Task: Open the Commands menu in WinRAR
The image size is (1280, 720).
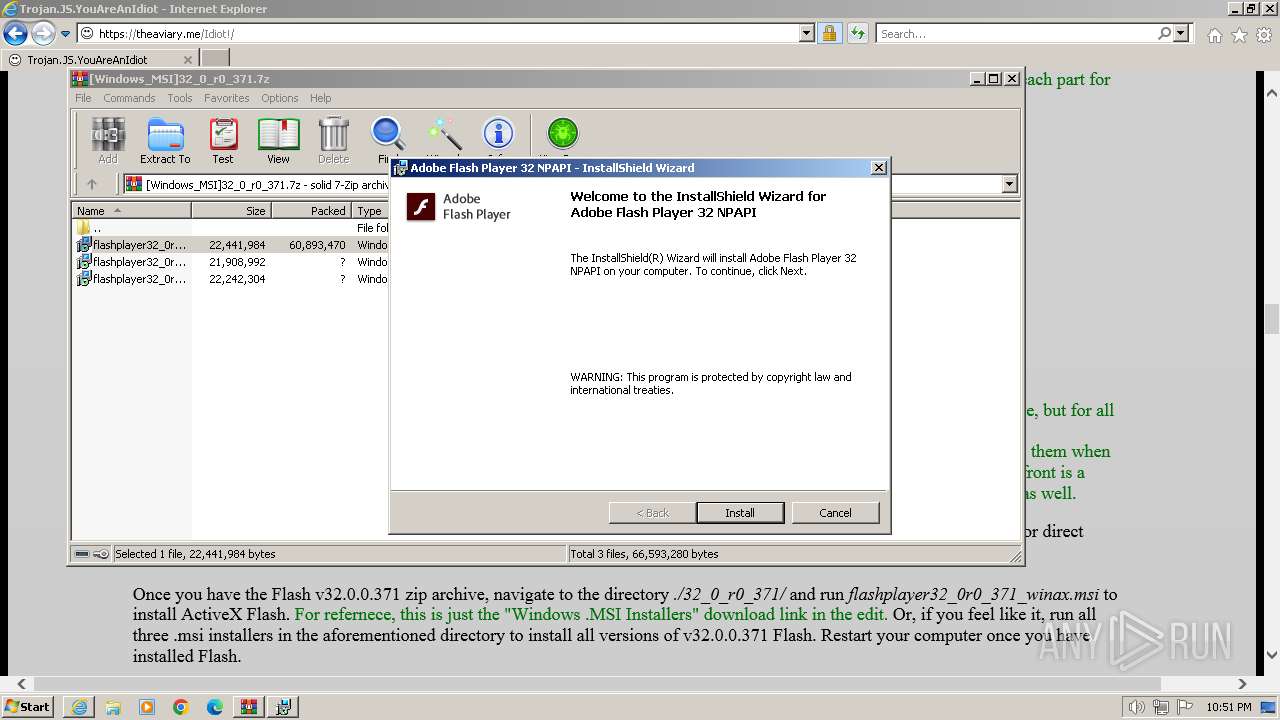Action: coord(129,98)
